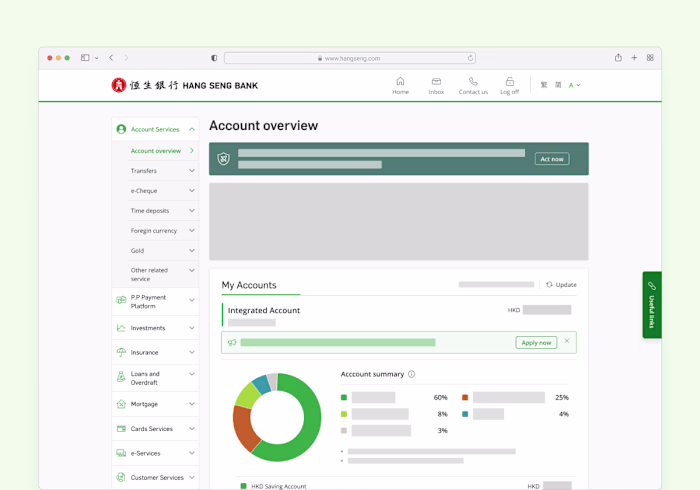Screen dimensions: 700x490
Task: Click the light green 8% legend swatch
Action: pyautogui.click(x=344, y=414)
